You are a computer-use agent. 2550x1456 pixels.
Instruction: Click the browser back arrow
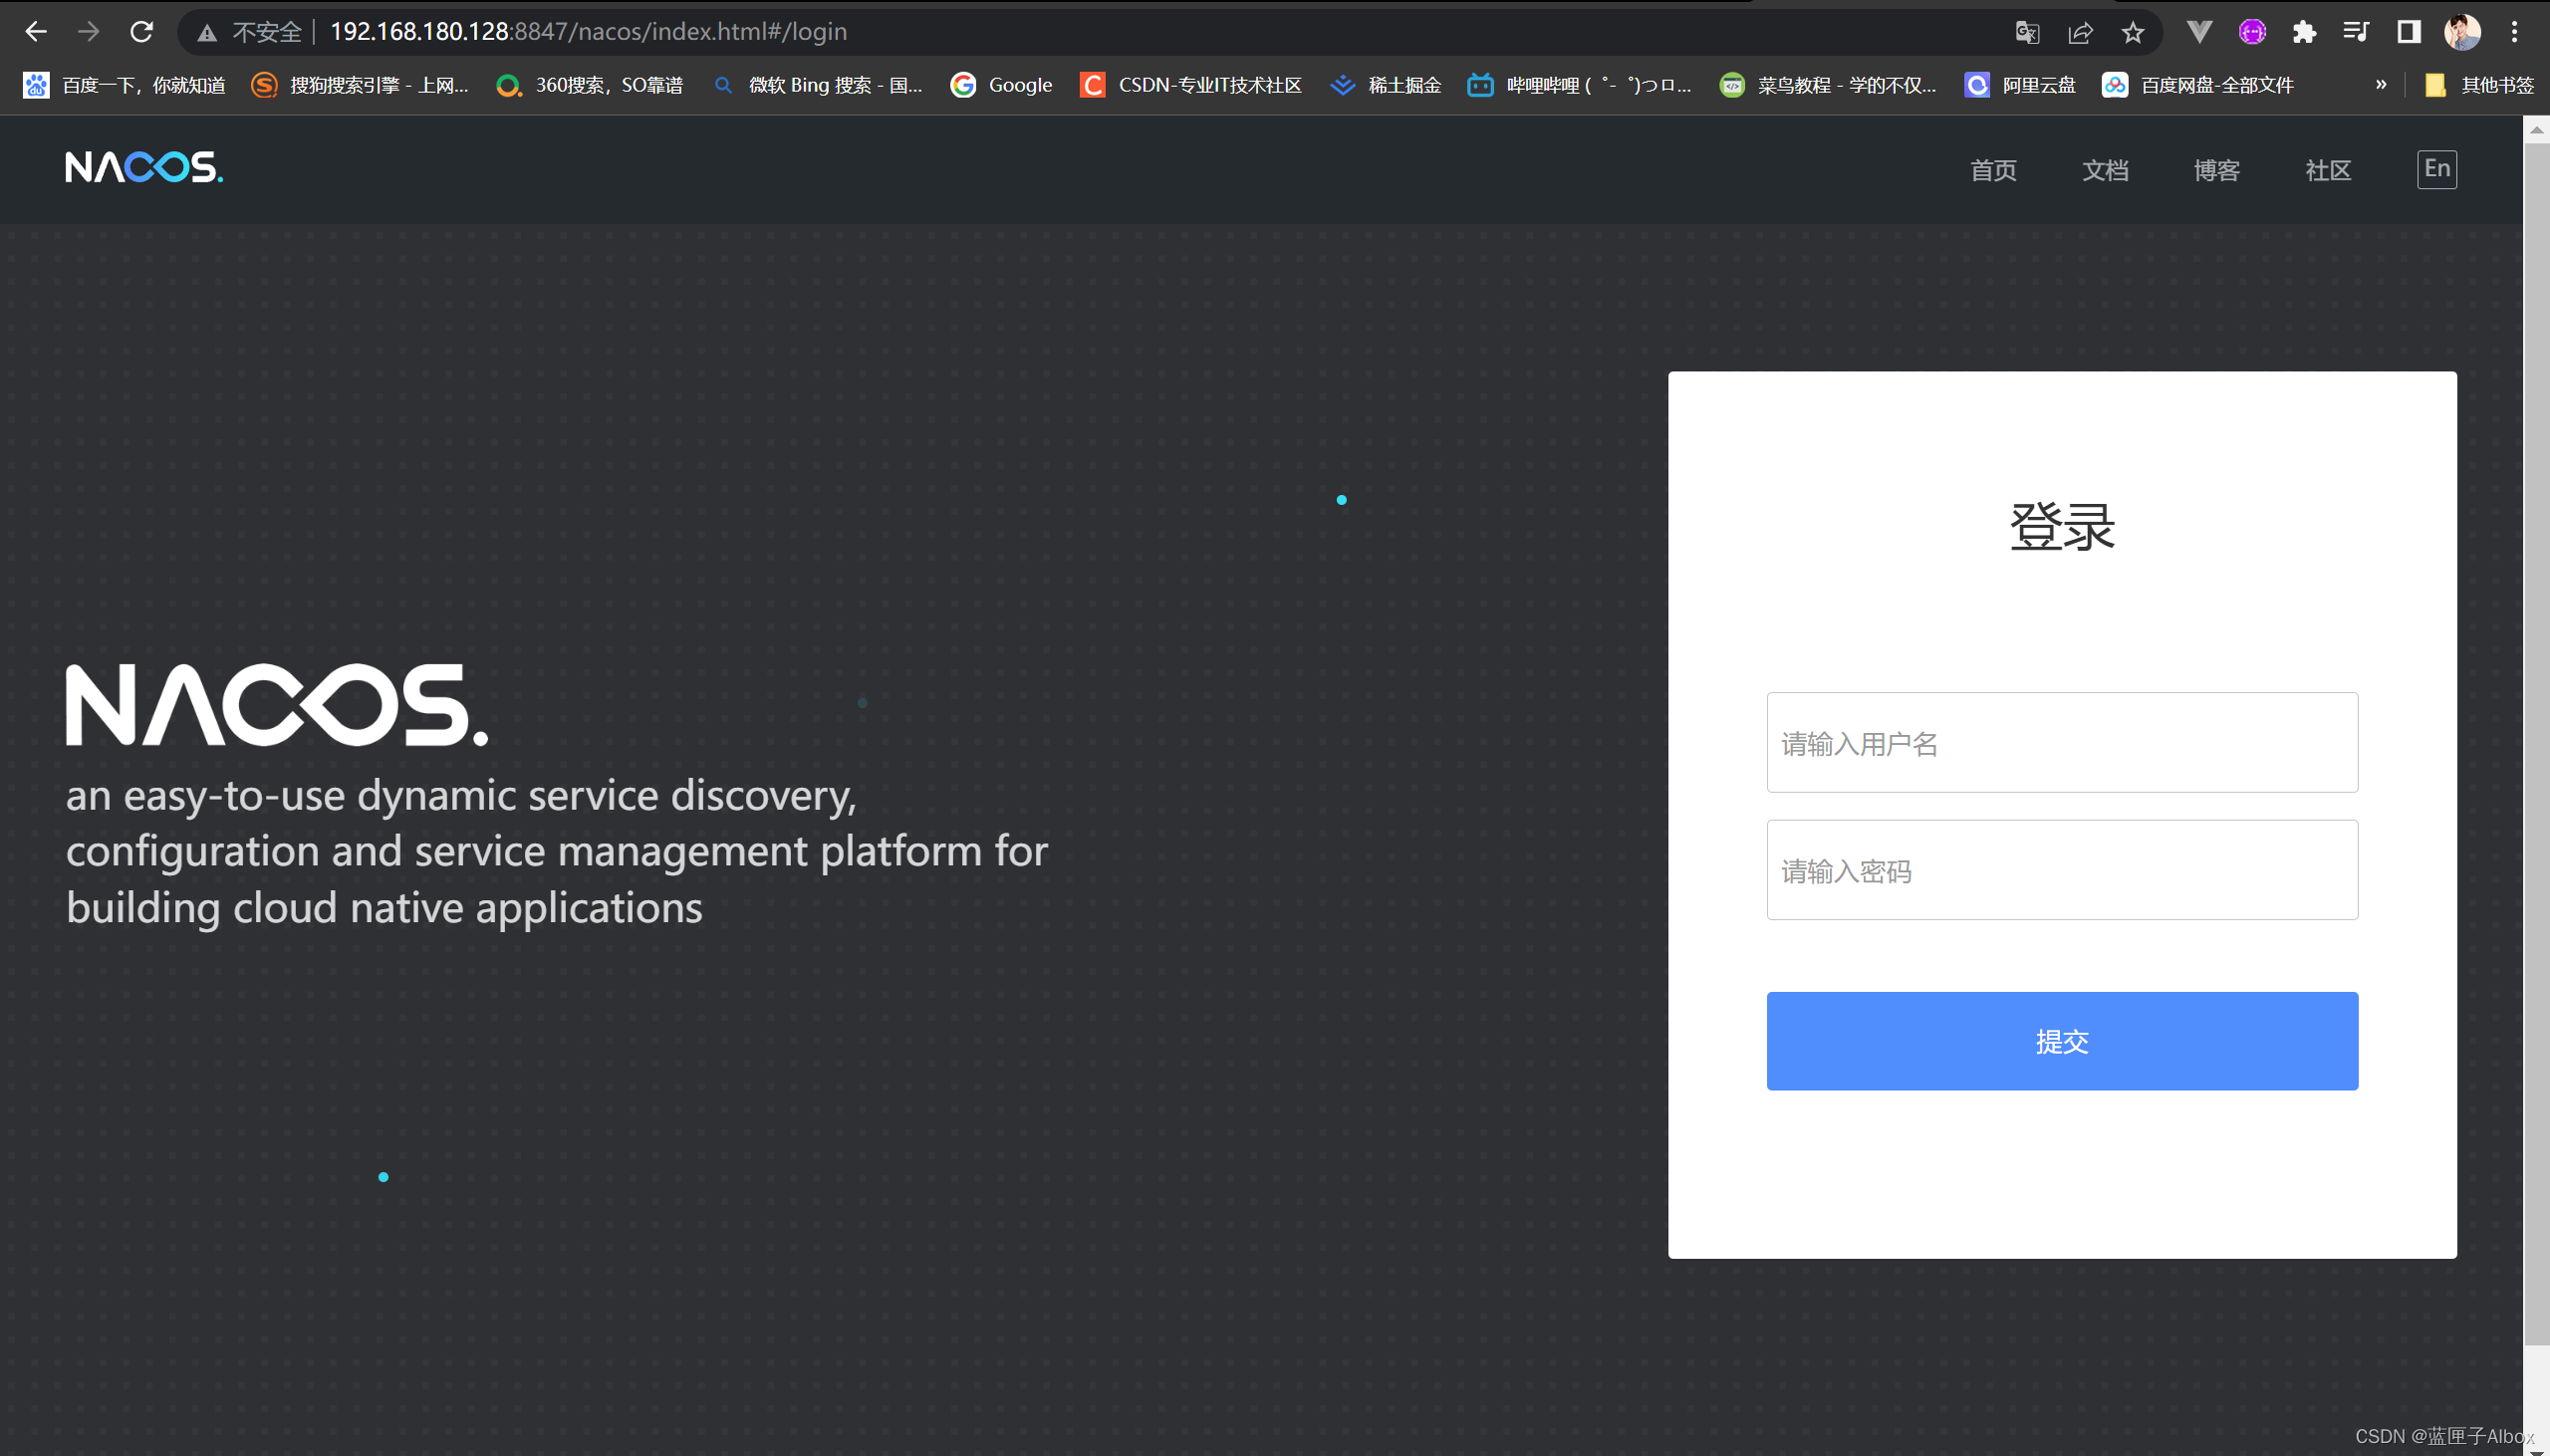click(x=36, y=32)
